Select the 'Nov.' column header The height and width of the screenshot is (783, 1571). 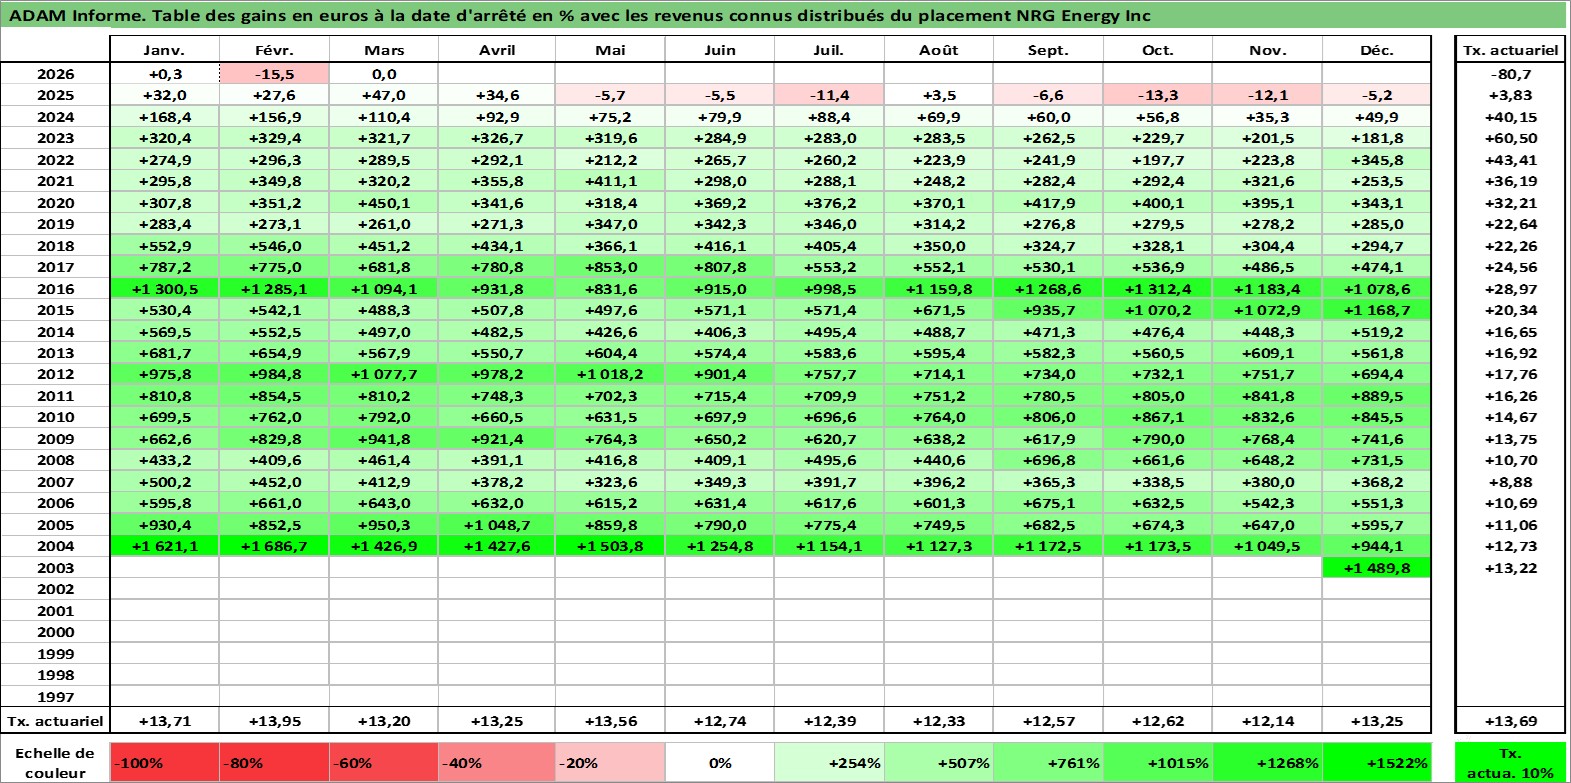point(1267,50)
